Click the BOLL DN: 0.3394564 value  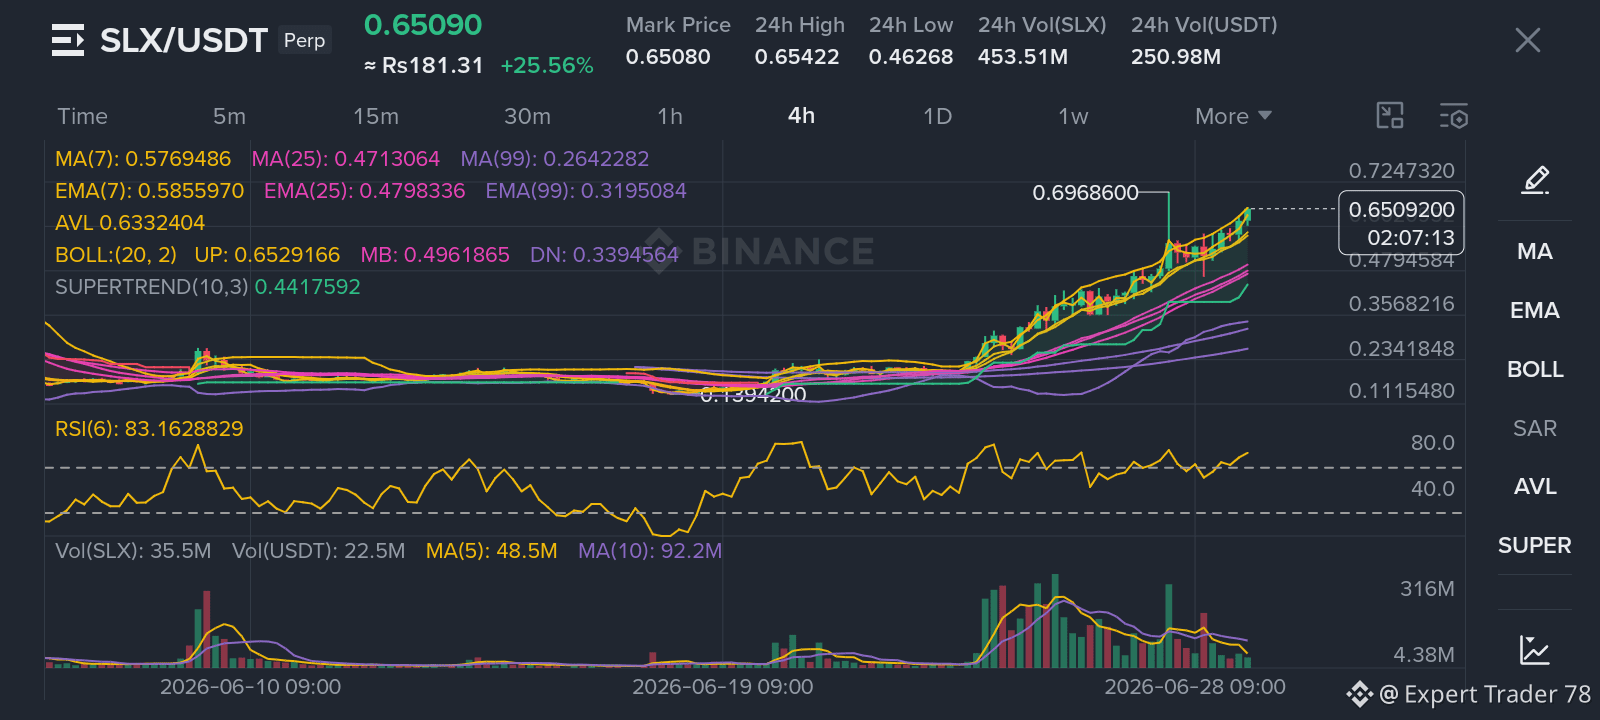coord(605,255)
